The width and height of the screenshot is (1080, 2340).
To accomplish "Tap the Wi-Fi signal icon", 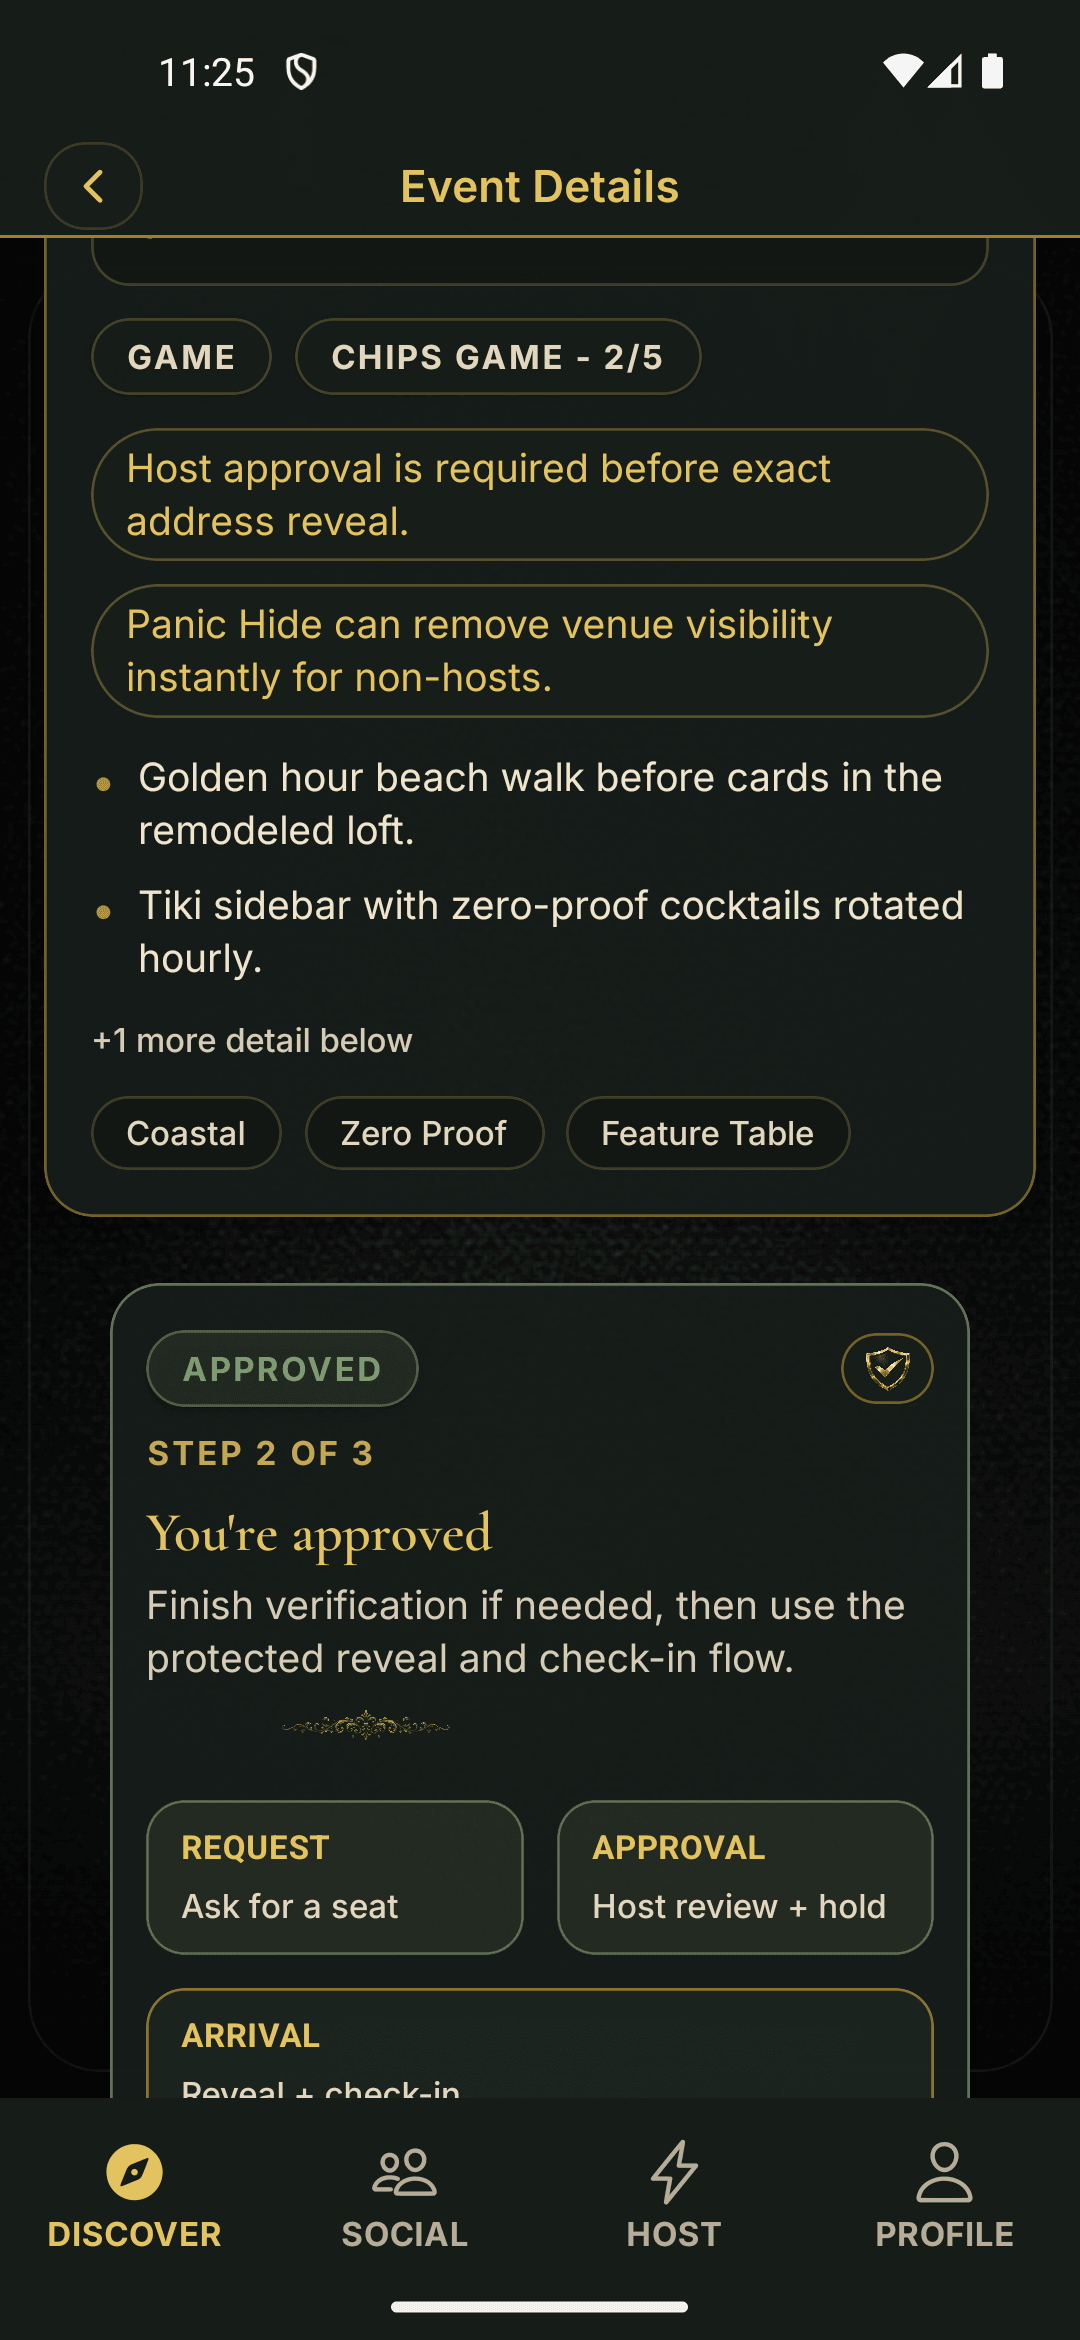I will pyautogui.click(x=901, y=72).
